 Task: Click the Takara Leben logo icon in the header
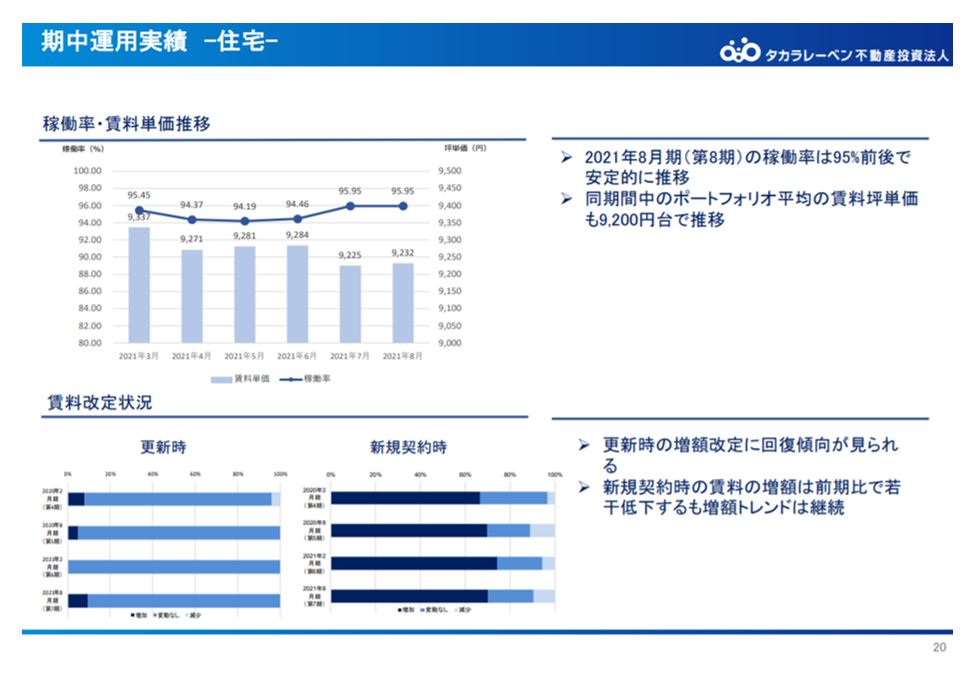[x=740, y=50]
